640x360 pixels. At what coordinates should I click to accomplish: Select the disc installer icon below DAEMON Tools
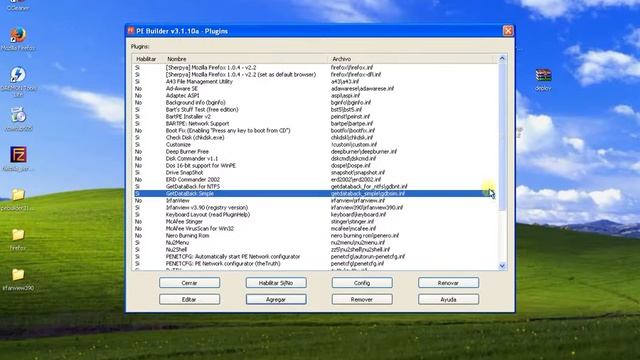coord(18,119)
